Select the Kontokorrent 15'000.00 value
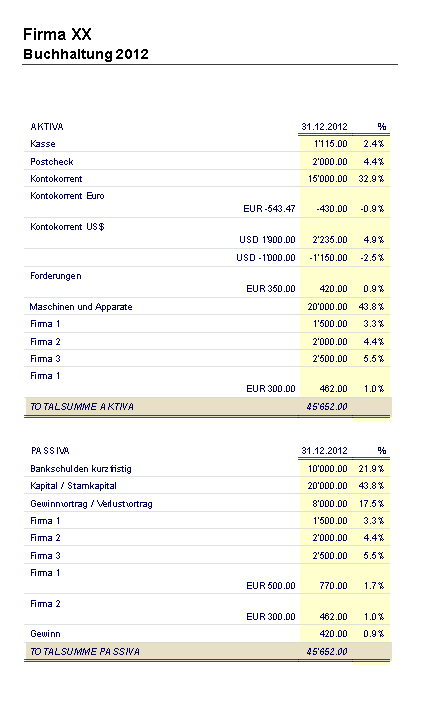The width and height of the screenshot is (423, 702). click(328, 179)
